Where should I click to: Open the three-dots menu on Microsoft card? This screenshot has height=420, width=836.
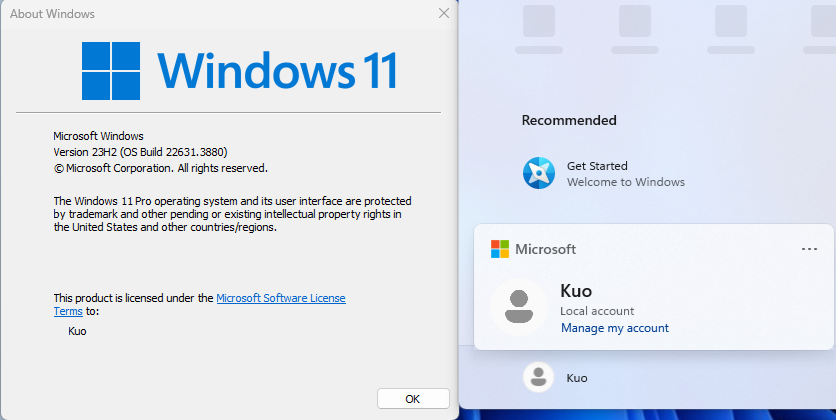(x=809, y=249)
